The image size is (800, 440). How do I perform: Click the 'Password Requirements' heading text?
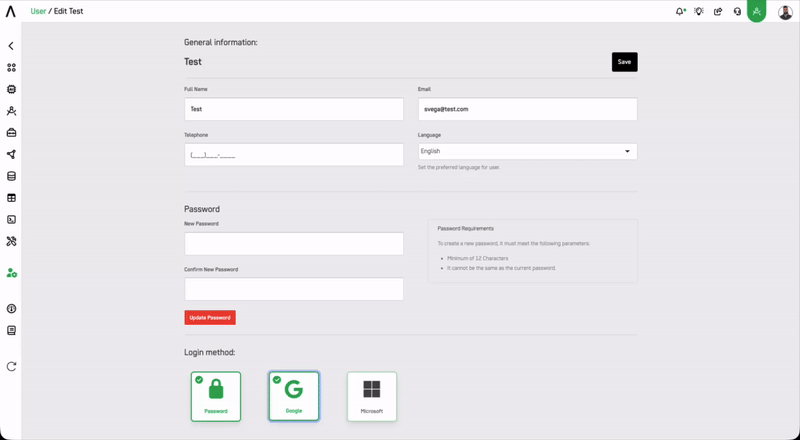[465, 229]
